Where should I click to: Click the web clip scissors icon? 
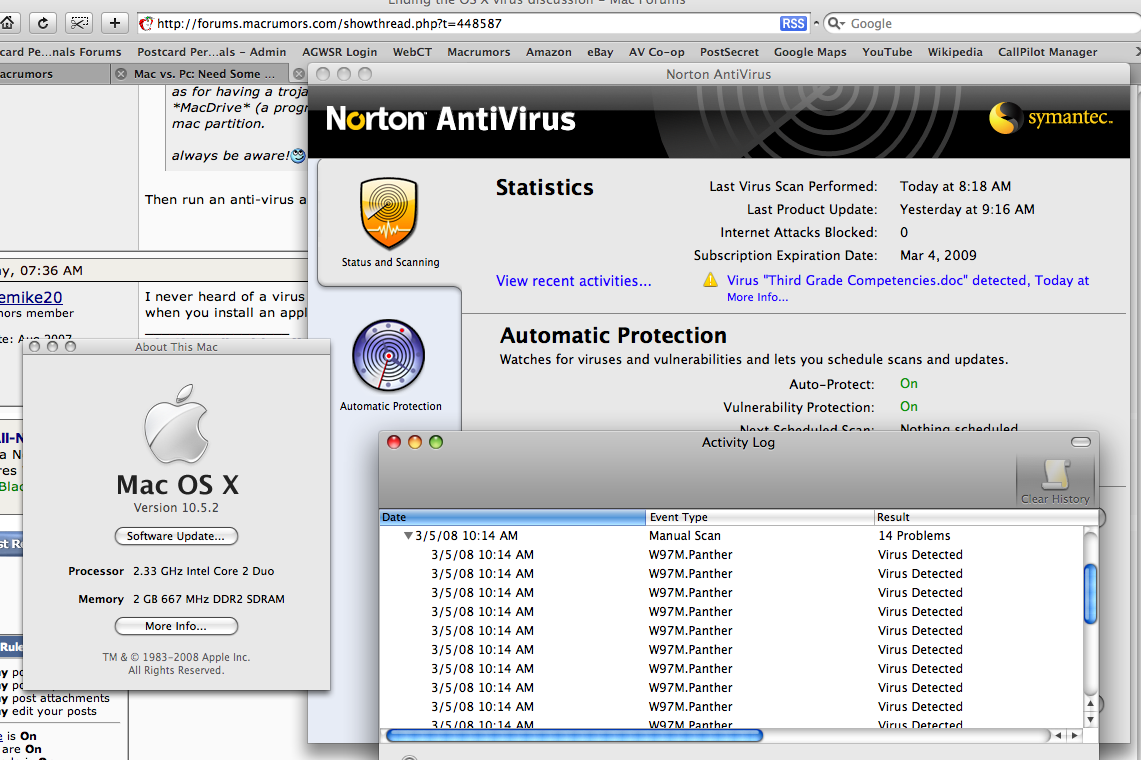(x=79, y=23)
